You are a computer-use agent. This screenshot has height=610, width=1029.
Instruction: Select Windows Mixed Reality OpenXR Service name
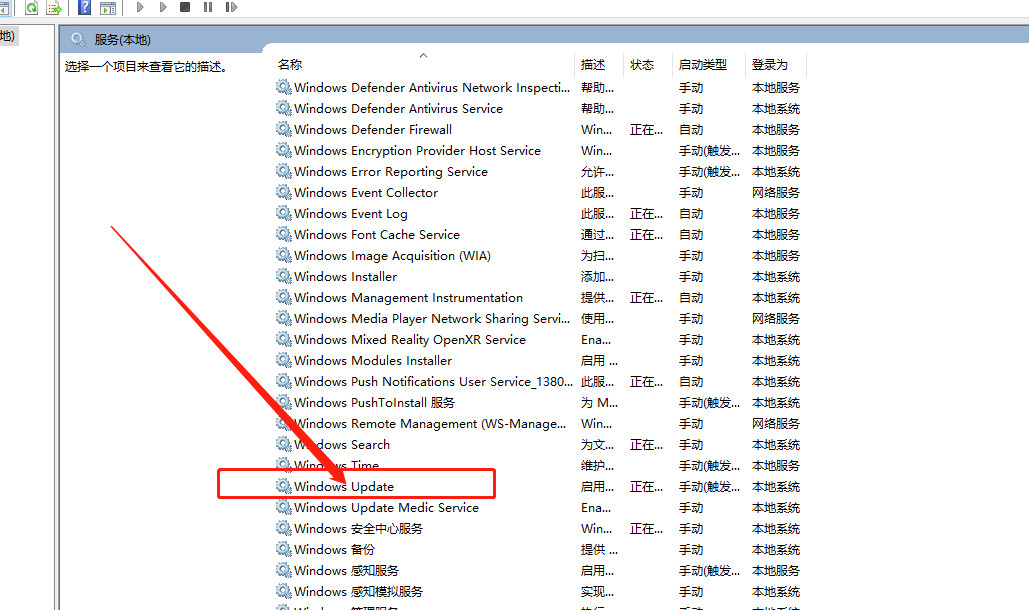click(x=410, y=340)
